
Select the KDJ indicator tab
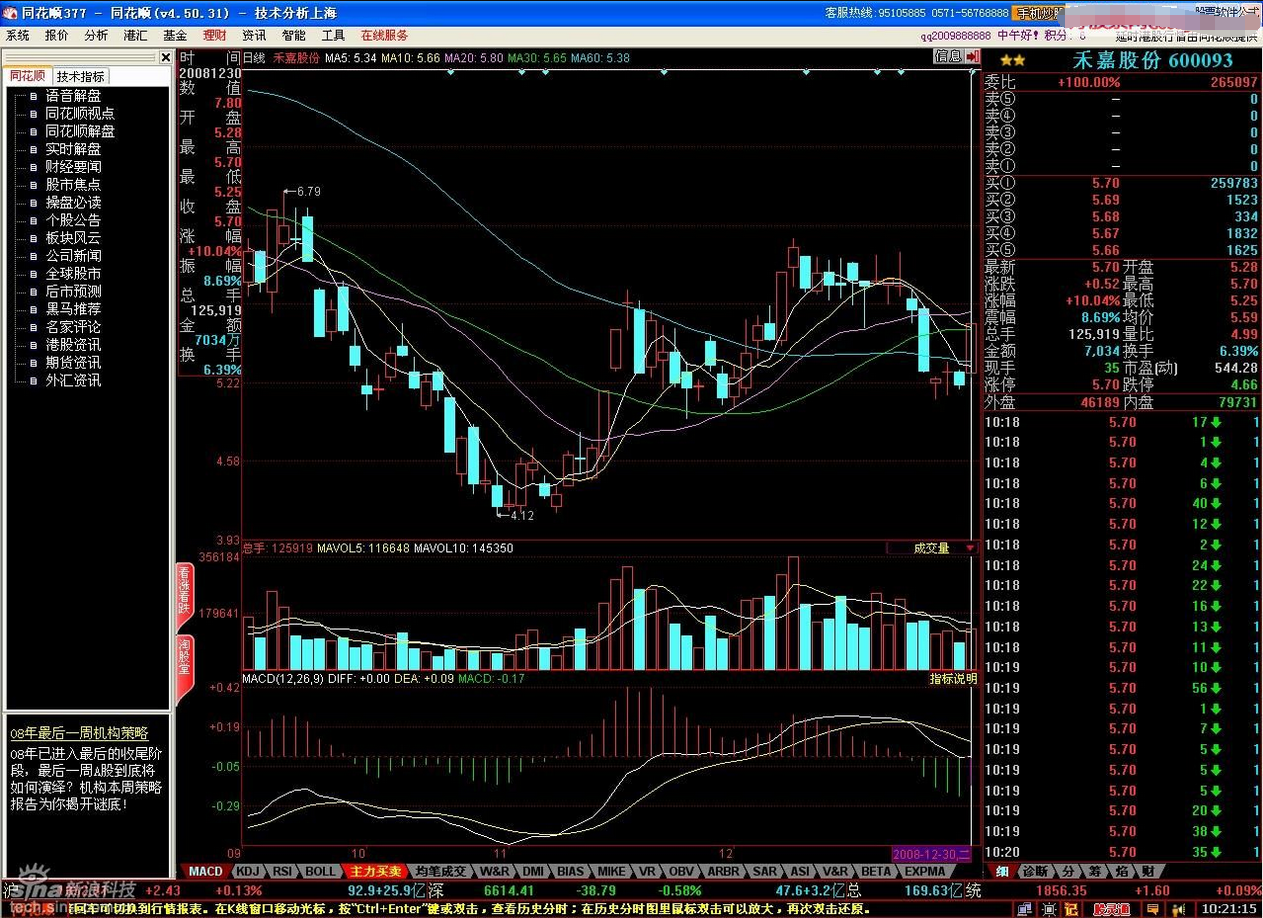tap(248, 871)
